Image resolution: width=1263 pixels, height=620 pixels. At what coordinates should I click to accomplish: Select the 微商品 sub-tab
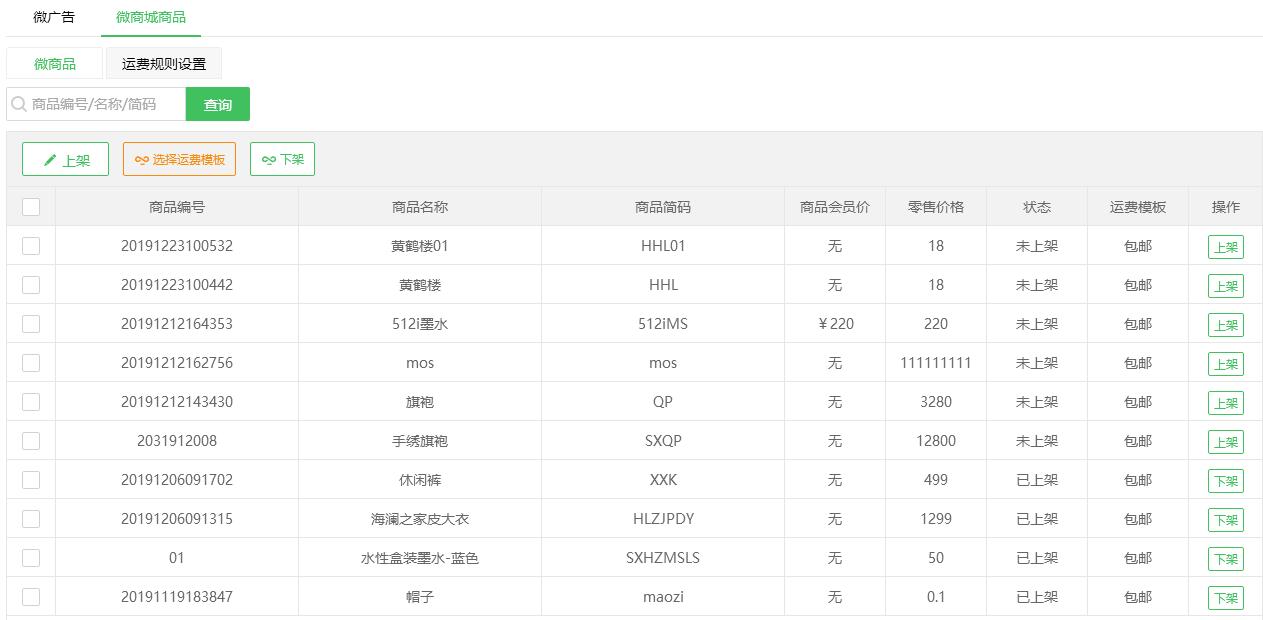point(55,64)
